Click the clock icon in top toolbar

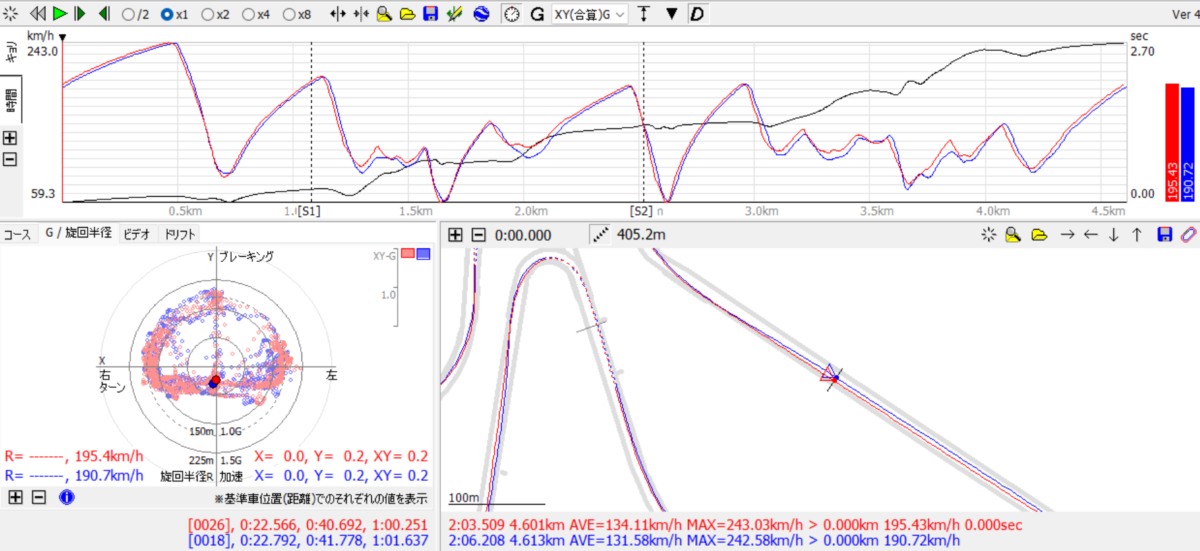tap(511, 15)
